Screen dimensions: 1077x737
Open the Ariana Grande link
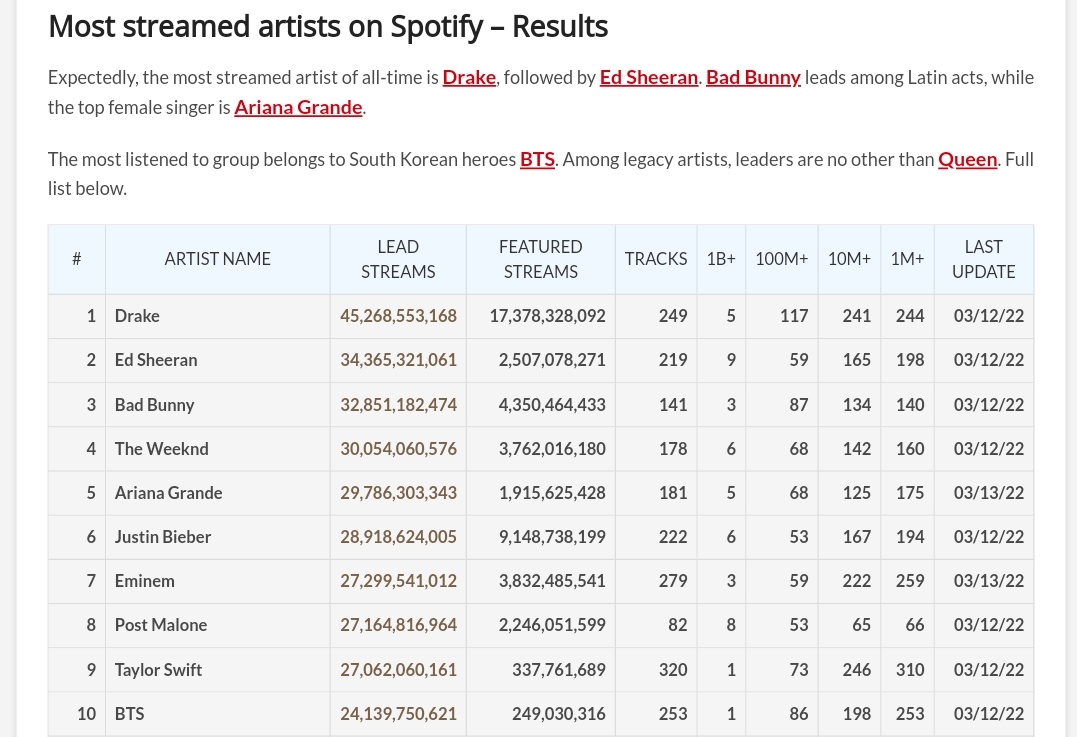(298, 108)
